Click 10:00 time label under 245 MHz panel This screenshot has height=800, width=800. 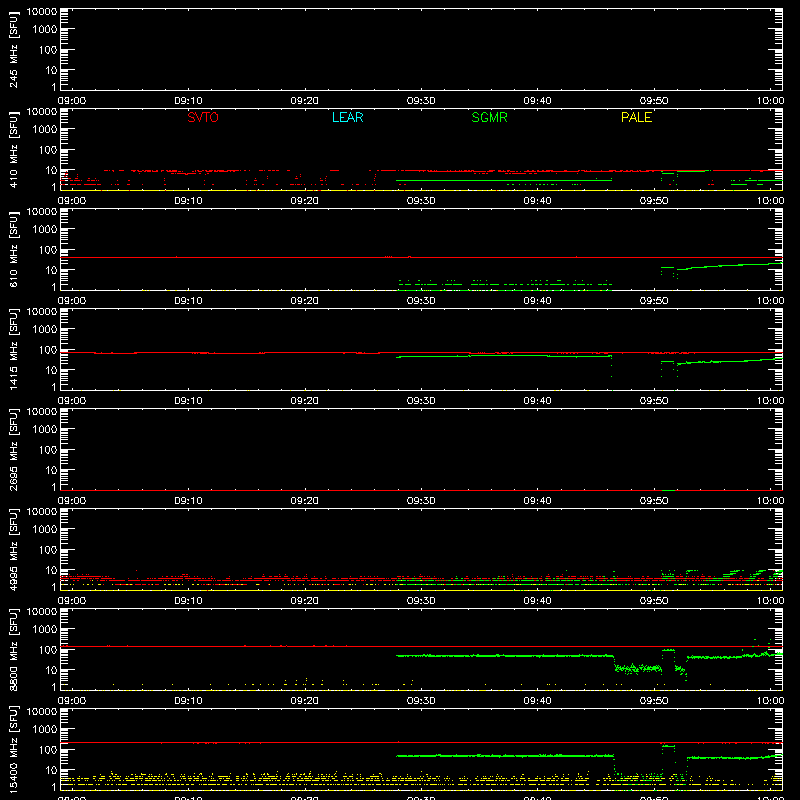[770, 101]
